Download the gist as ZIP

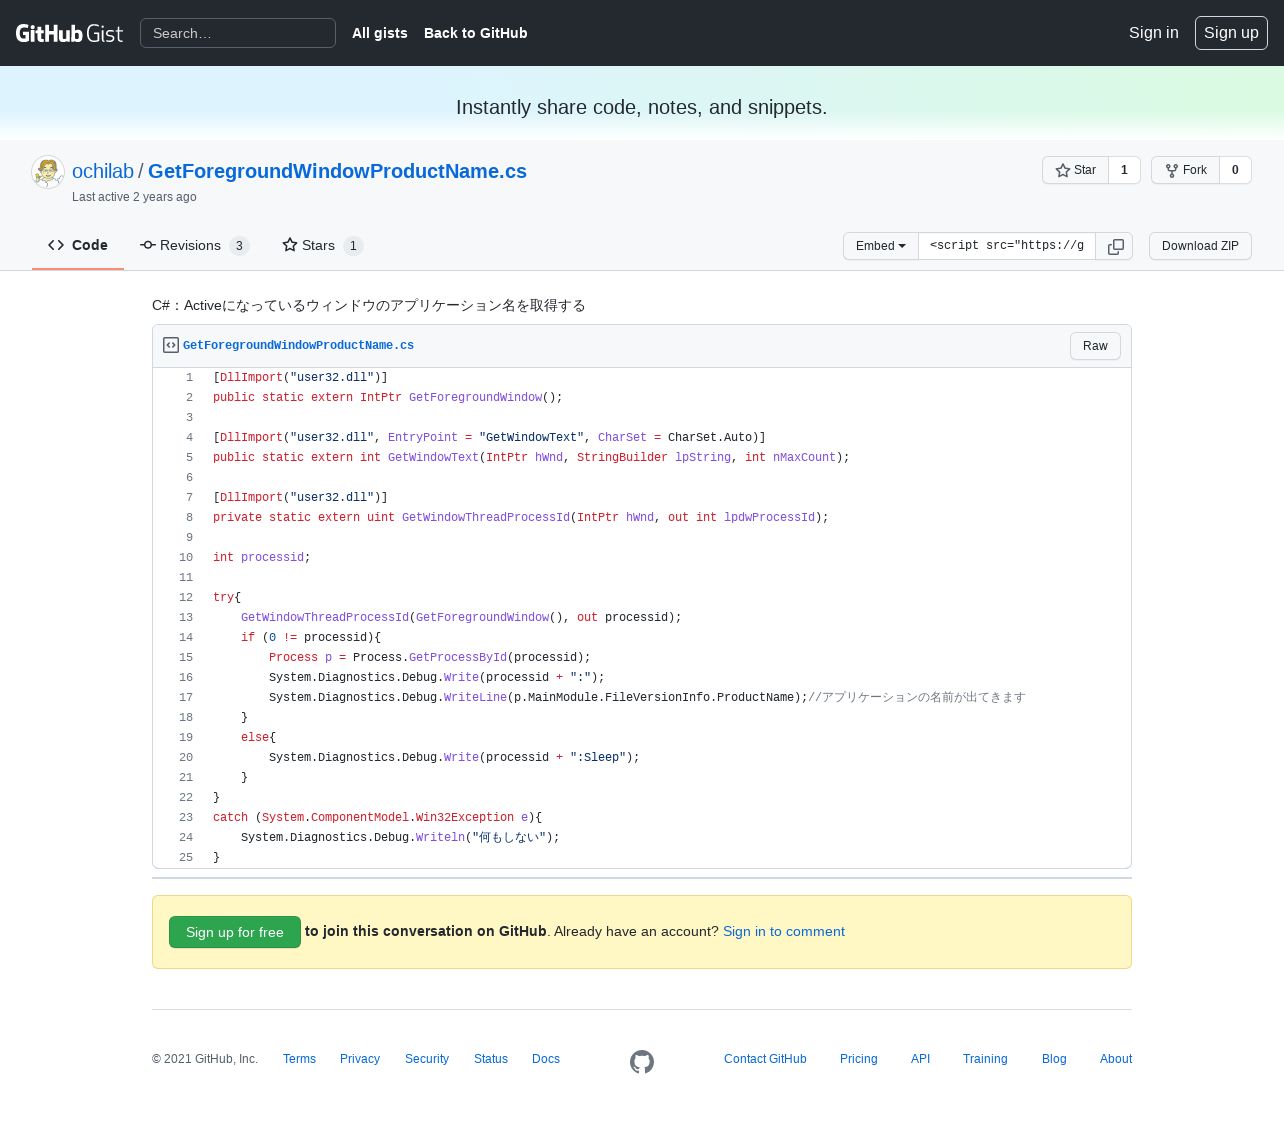[x=1200, y=246]
